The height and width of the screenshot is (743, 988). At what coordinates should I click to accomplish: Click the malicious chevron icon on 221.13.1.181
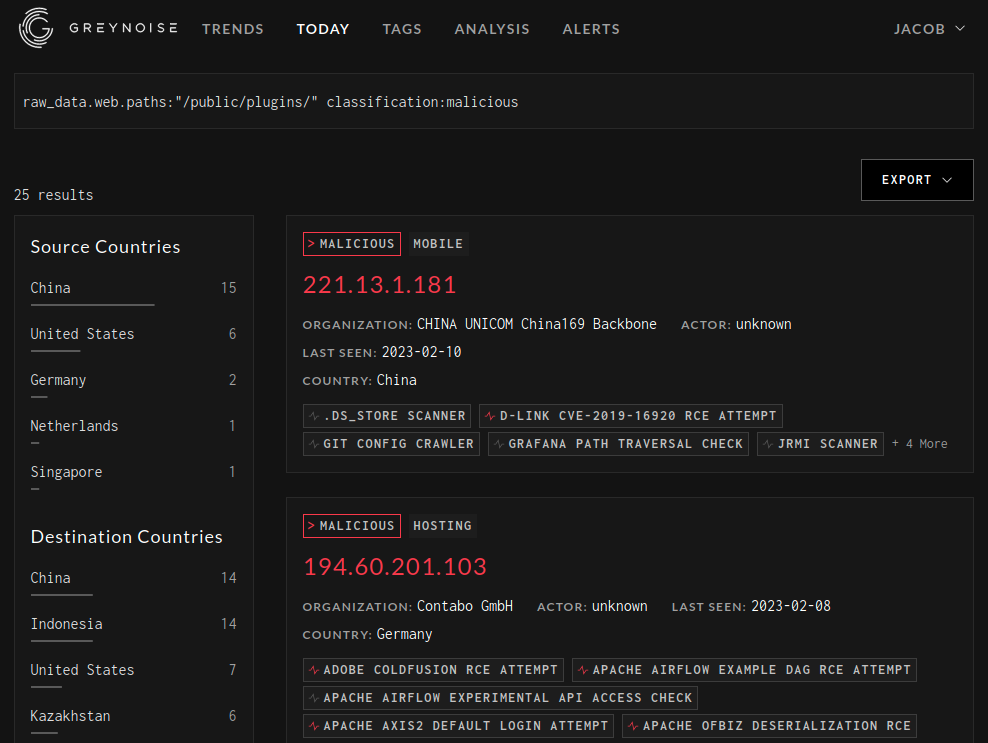(x=313, y=243)
